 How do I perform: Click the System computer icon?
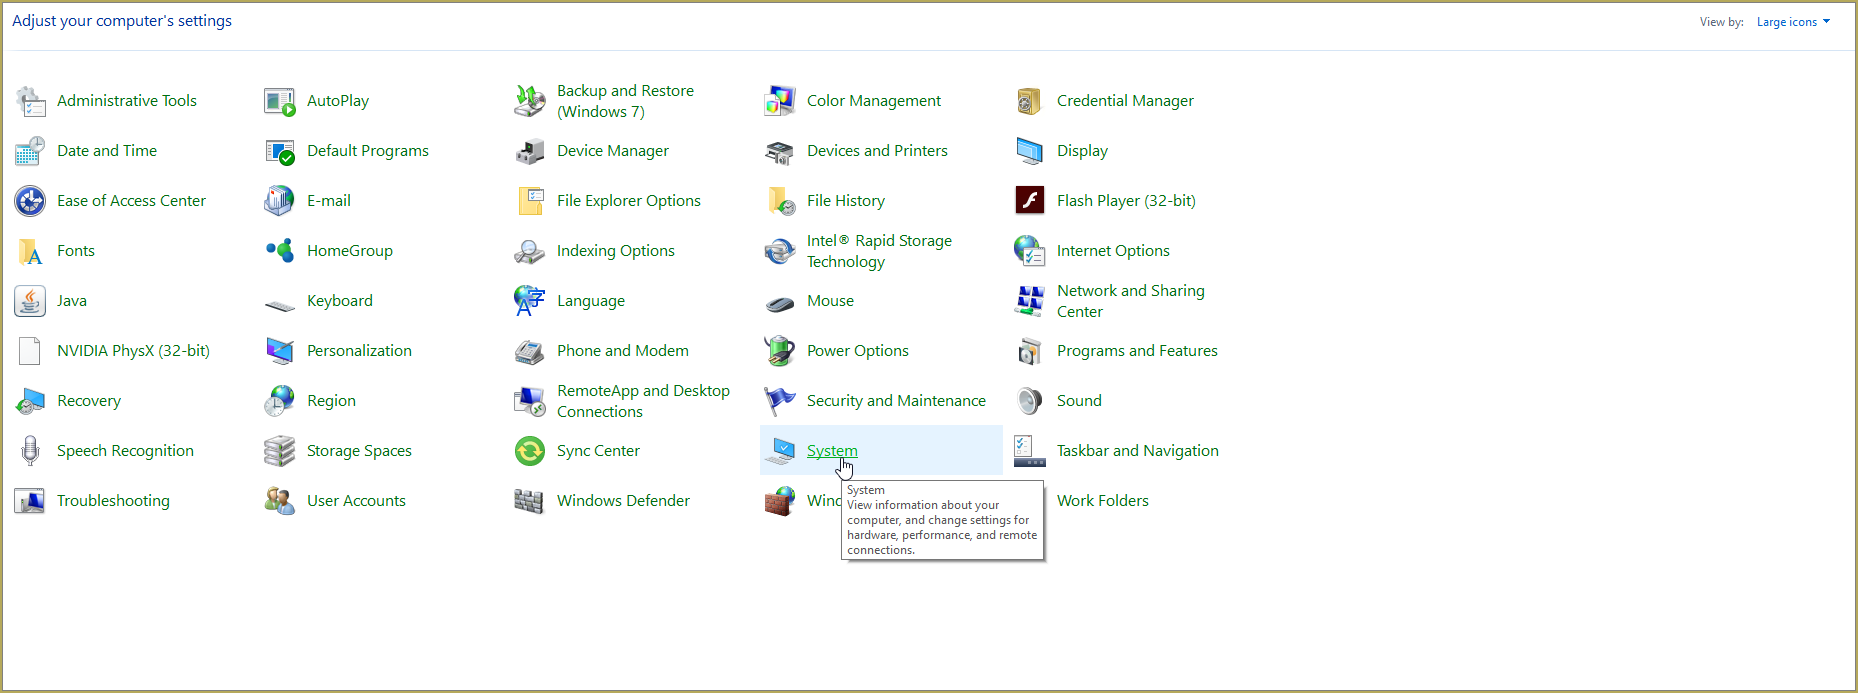pos(780,451)
